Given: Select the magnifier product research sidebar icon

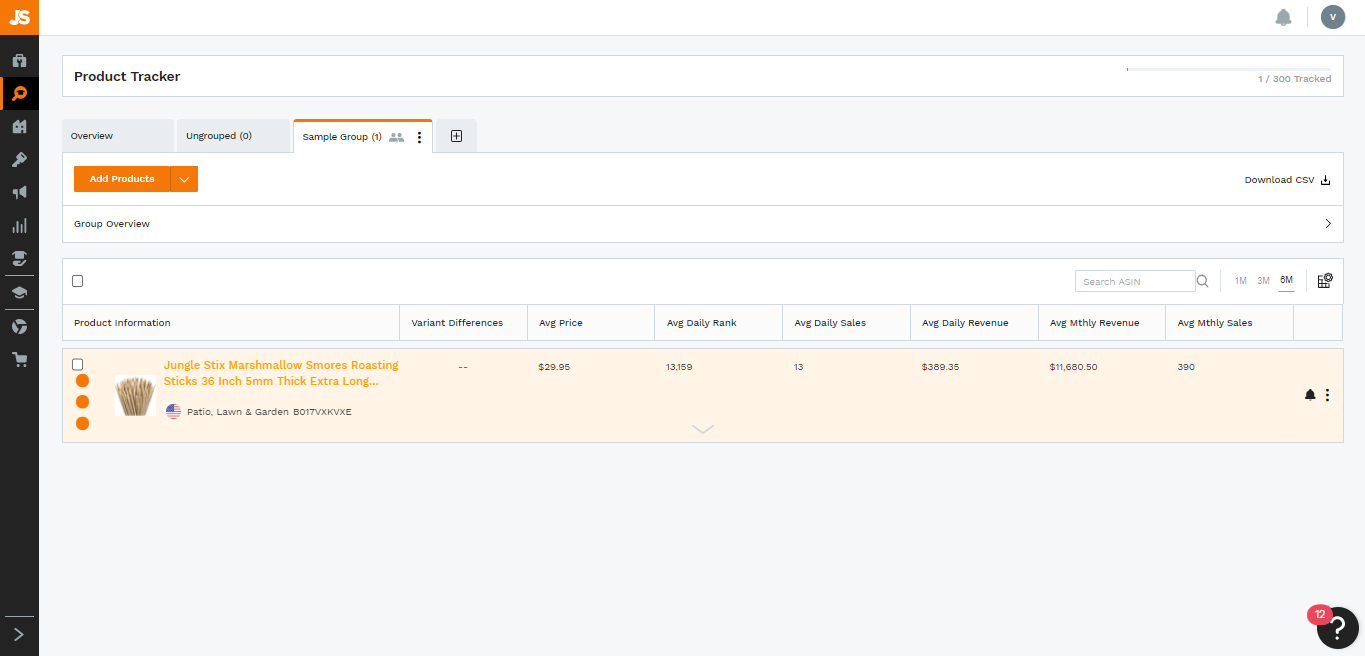Looking at the screenshot, I should [x=19, y=94].
